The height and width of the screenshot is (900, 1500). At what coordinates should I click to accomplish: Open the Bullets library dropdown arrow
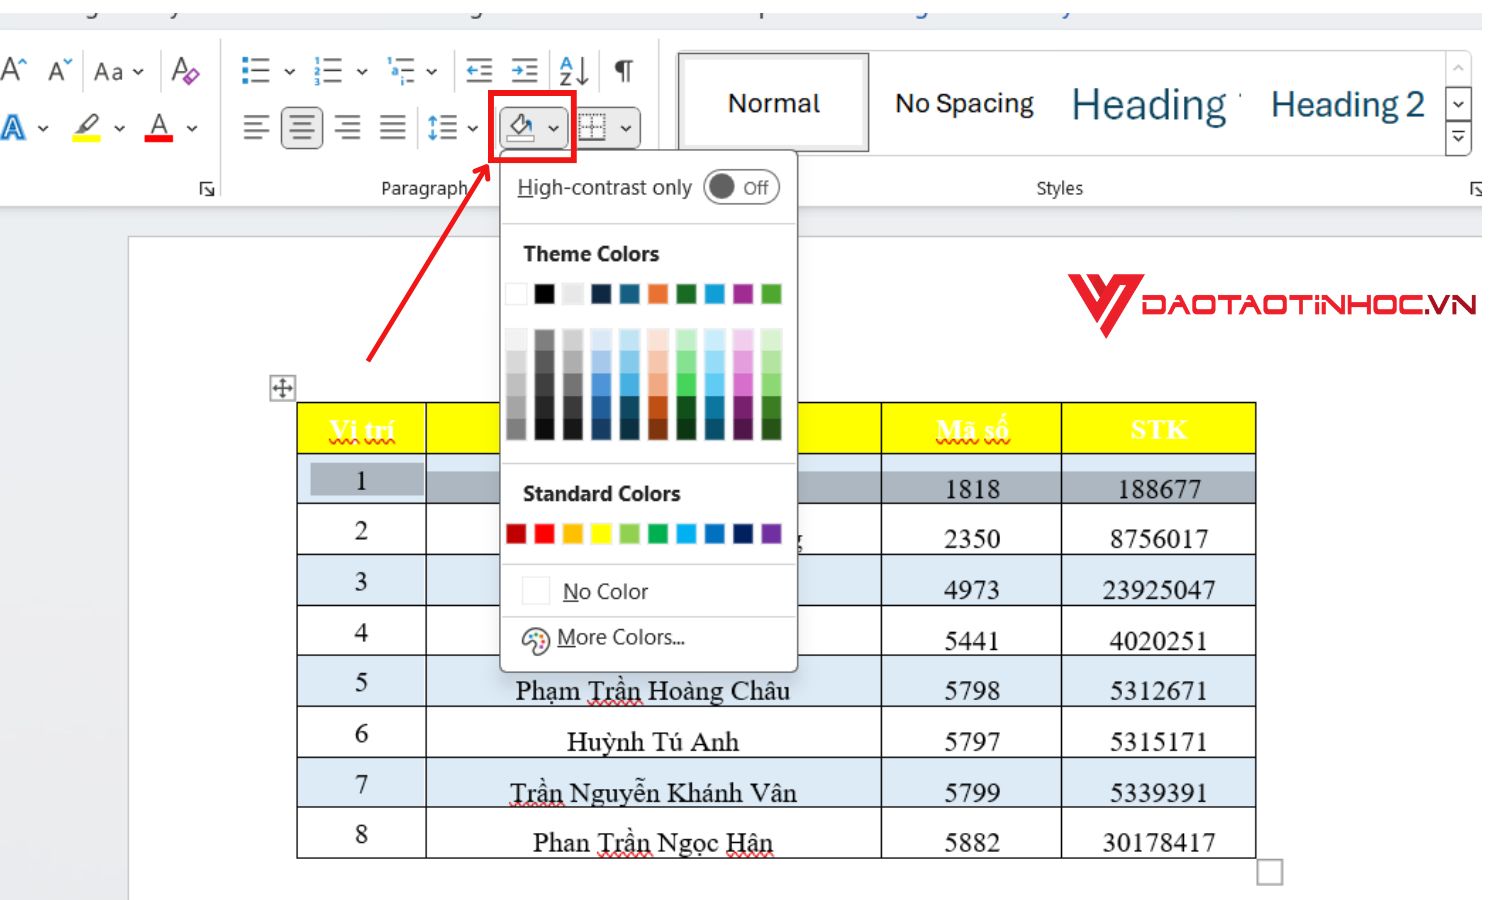pyautogui.click(x=289, y=72)
